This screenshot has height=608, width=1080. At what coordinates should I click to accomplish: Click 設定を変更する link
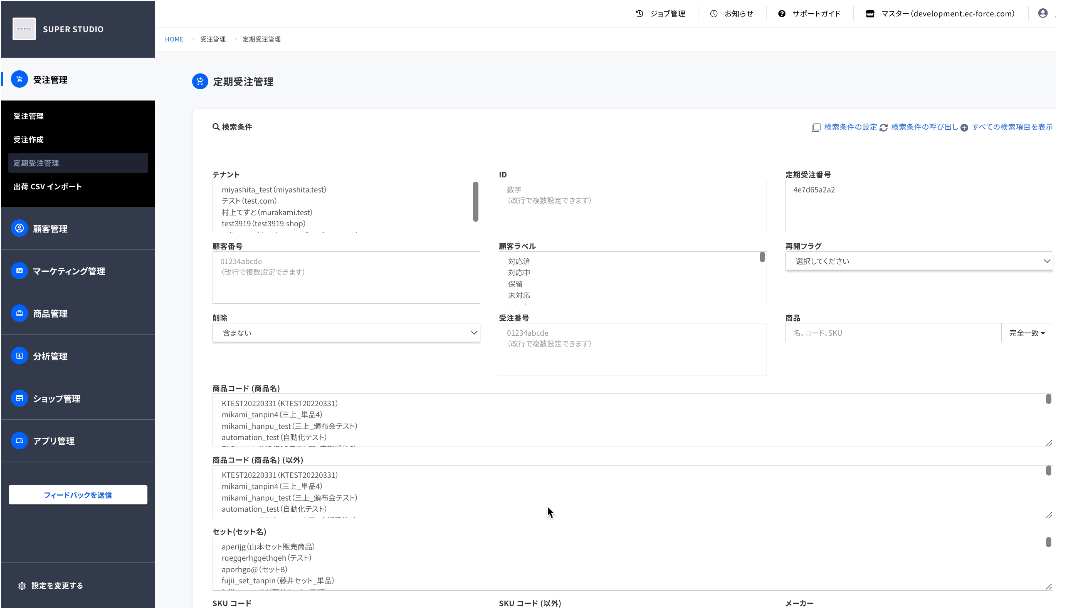point(57,586)
